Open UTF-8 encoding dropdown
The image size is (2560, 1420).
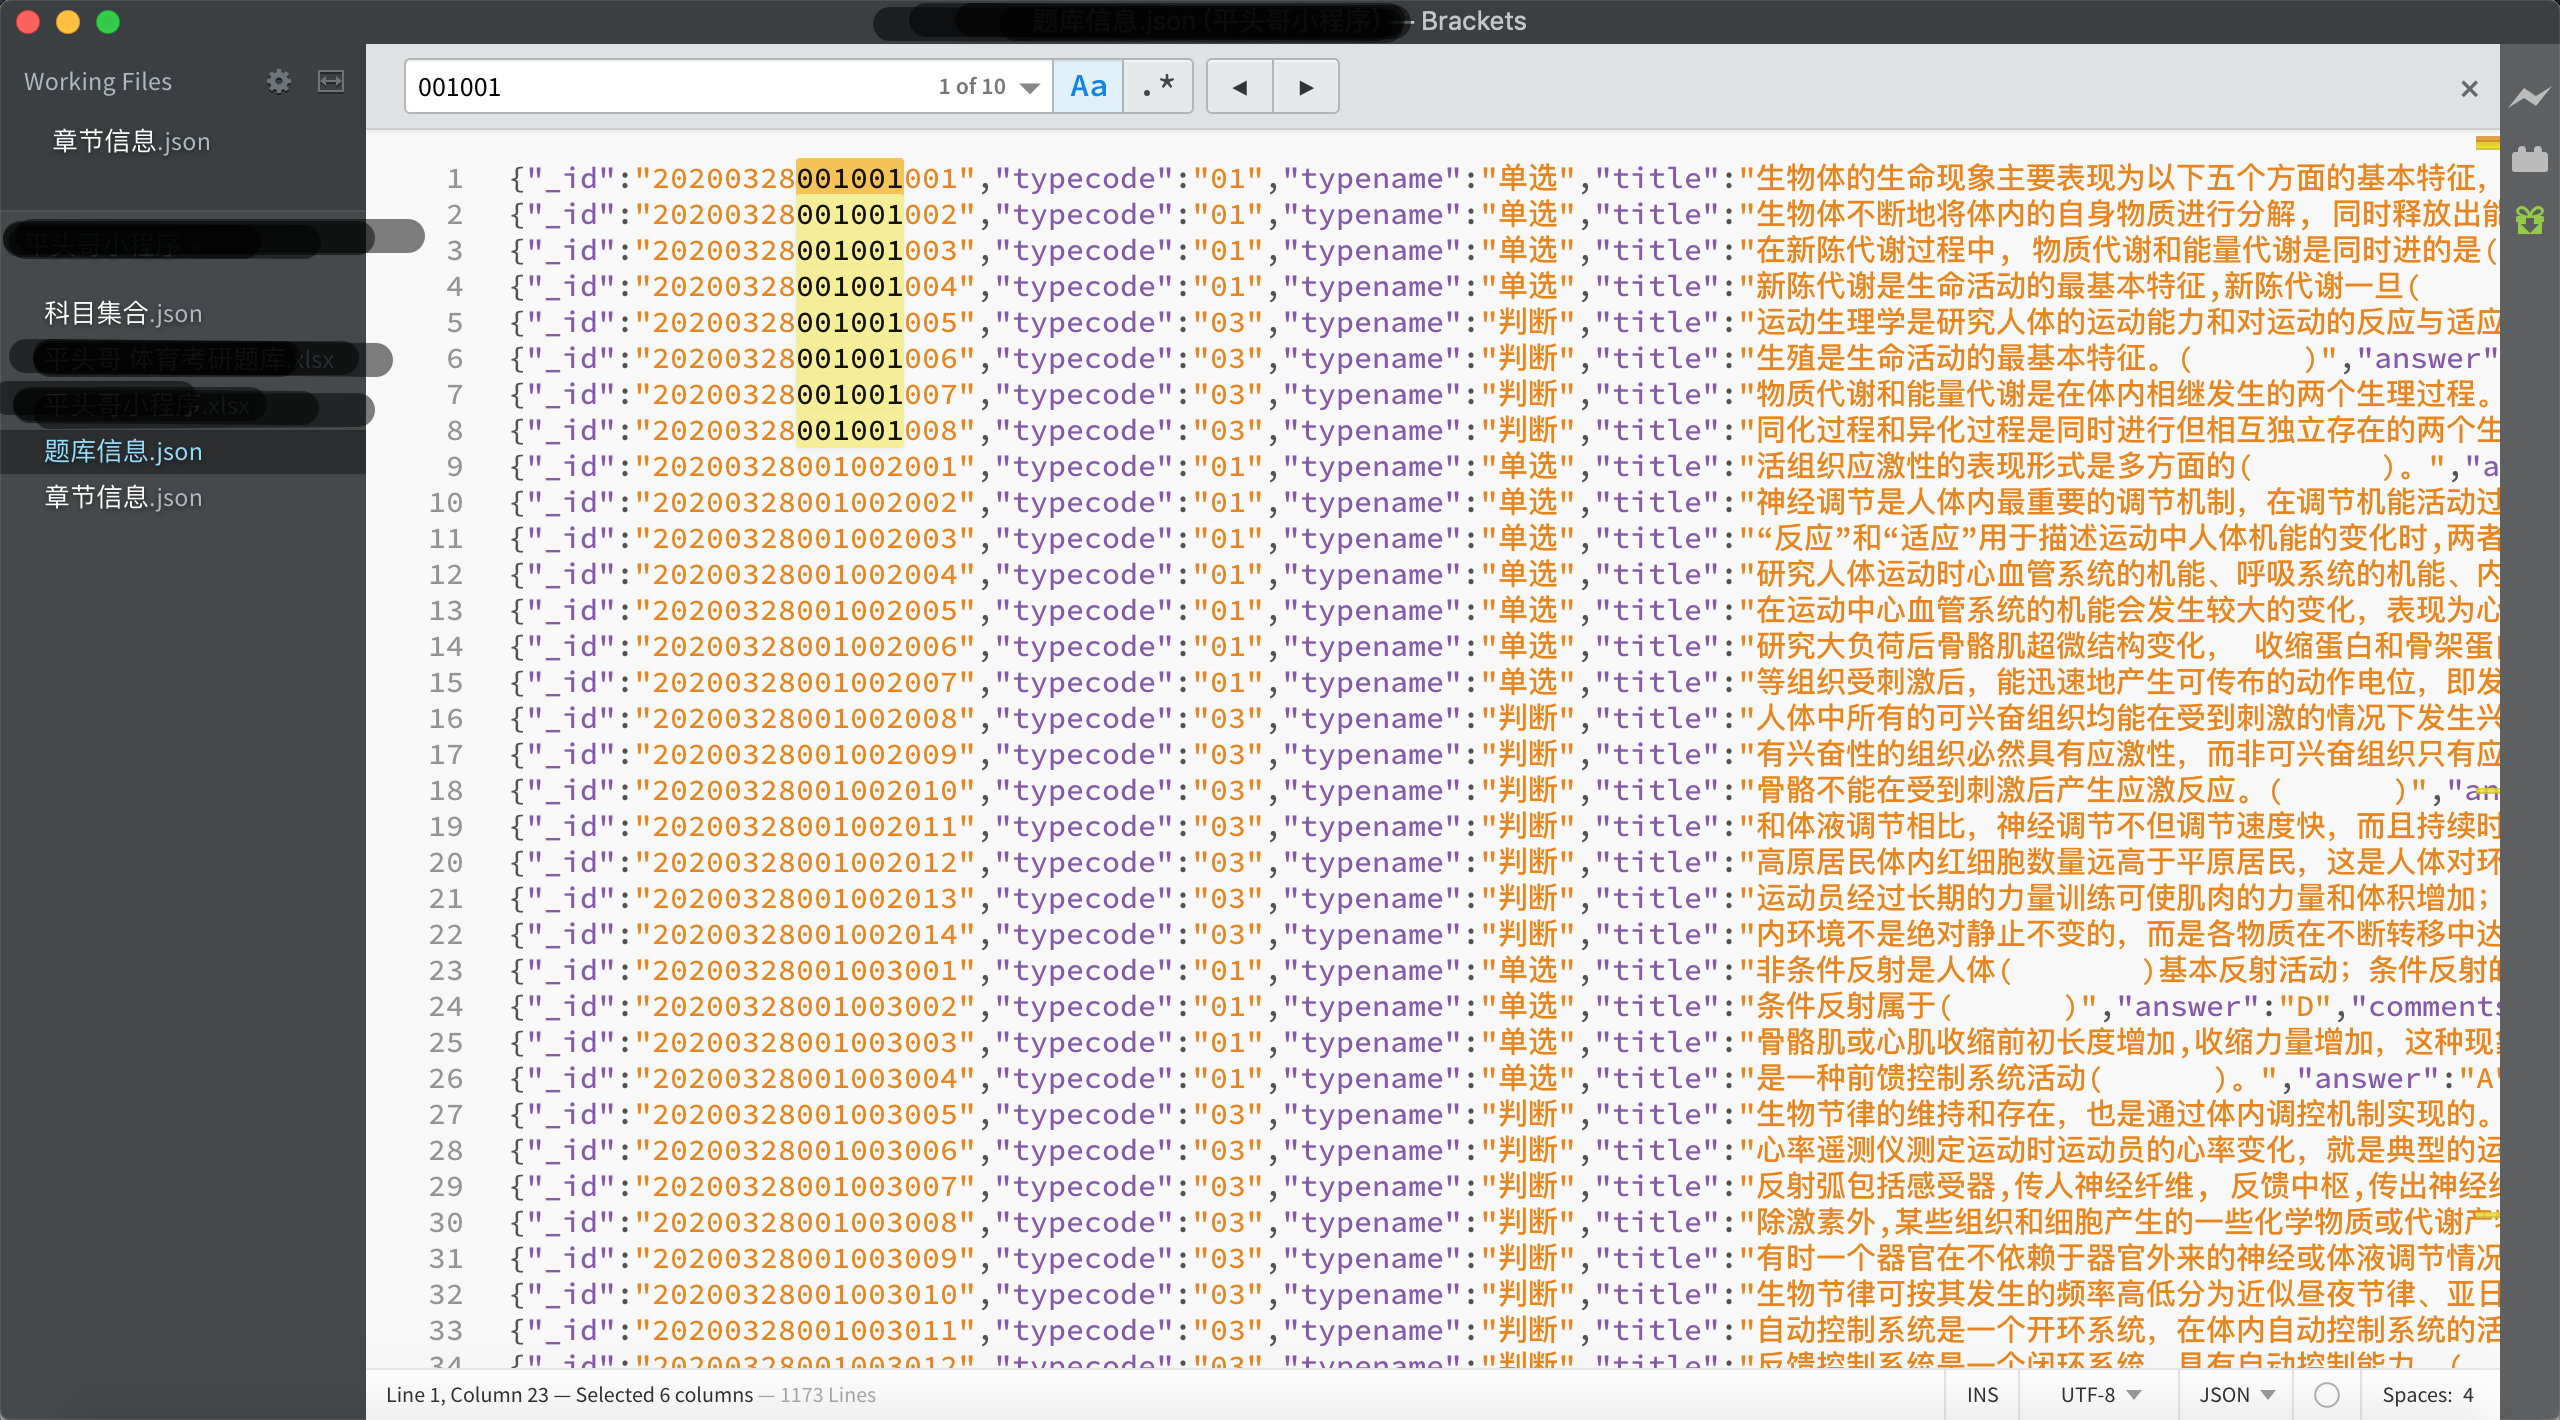click(2100, 1395)
